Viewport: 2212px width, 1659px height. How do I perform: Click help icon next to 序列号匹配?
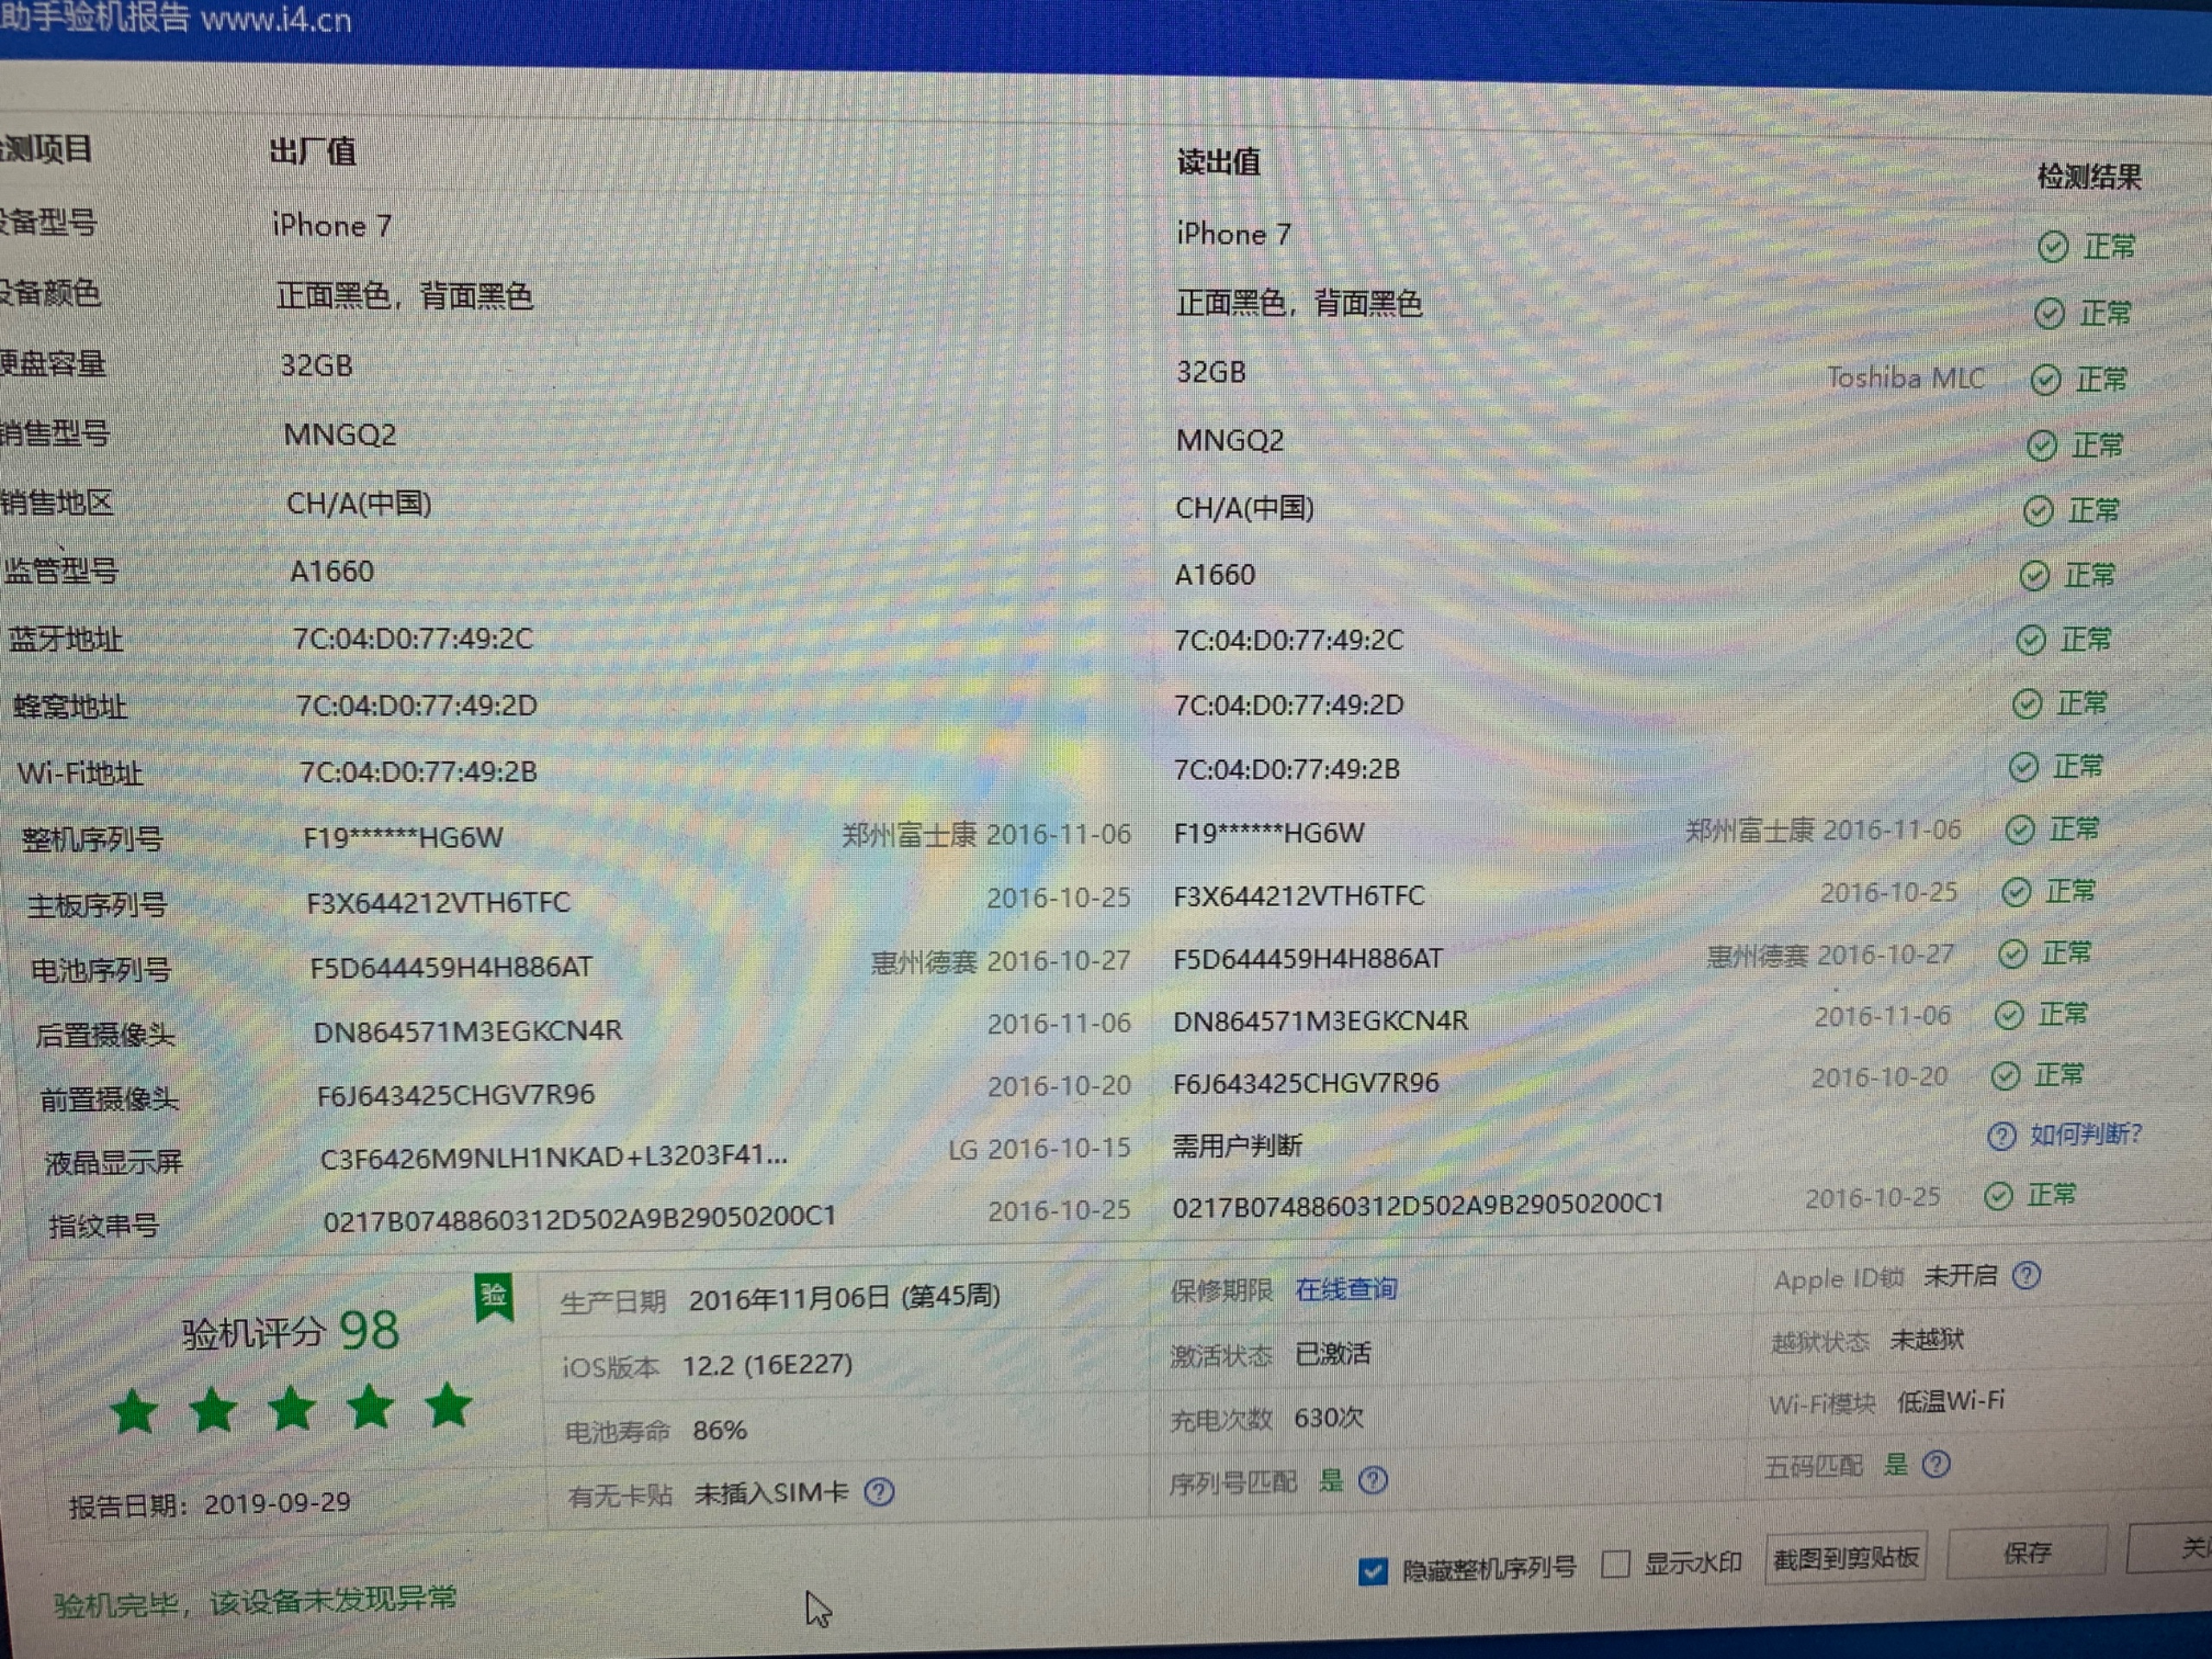pos(1374,1480)
